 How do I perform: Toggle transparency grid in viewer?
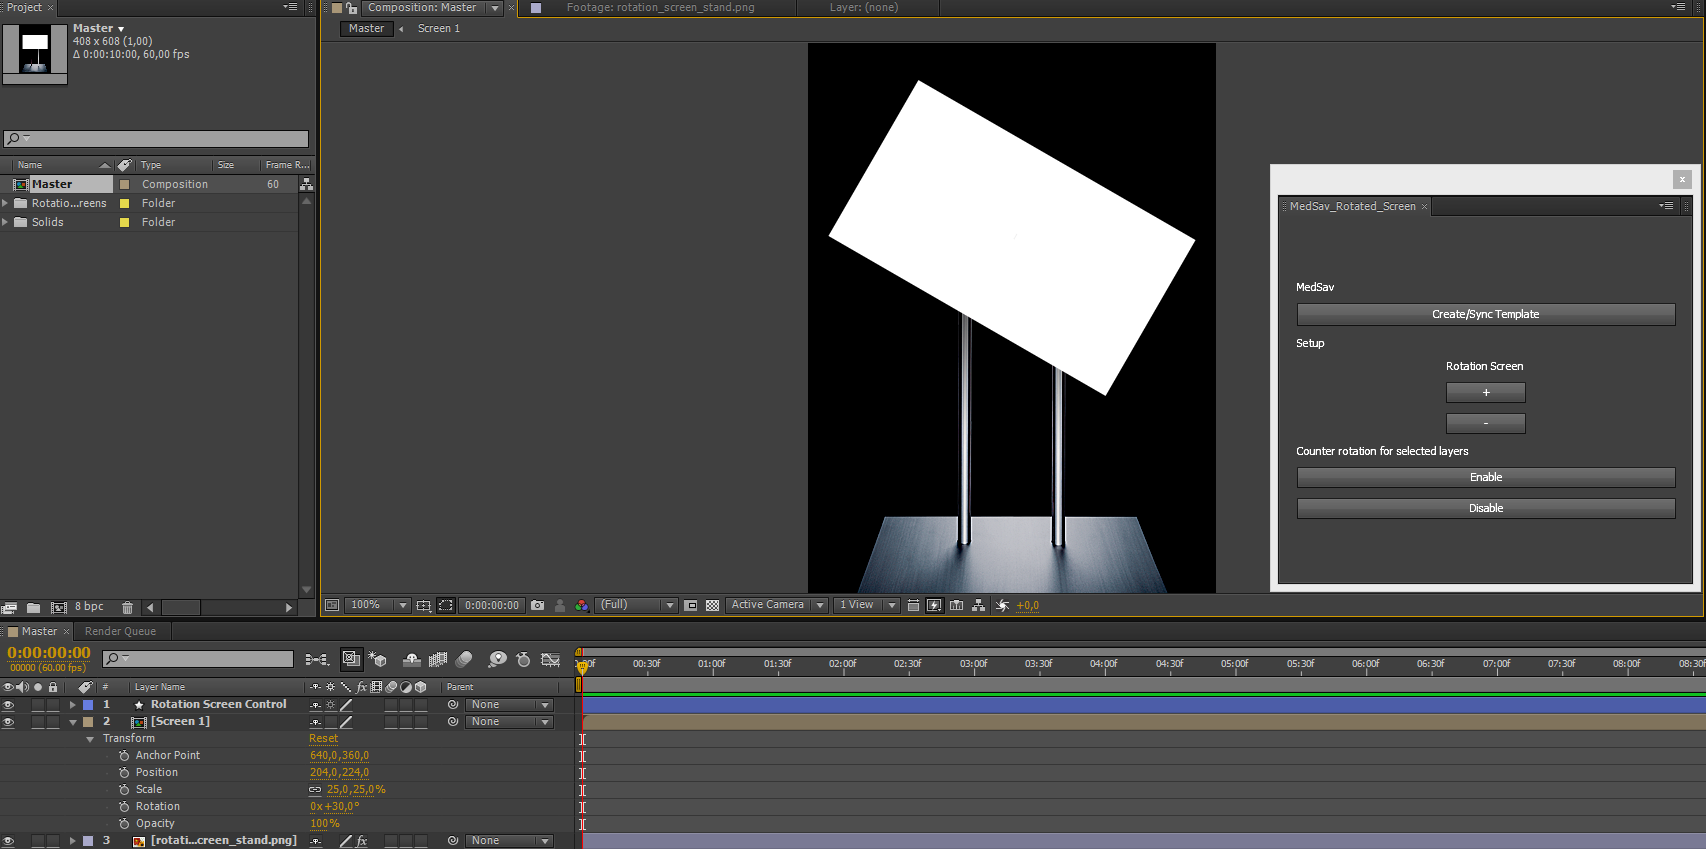pyautogui.click(x=712, y=605)
